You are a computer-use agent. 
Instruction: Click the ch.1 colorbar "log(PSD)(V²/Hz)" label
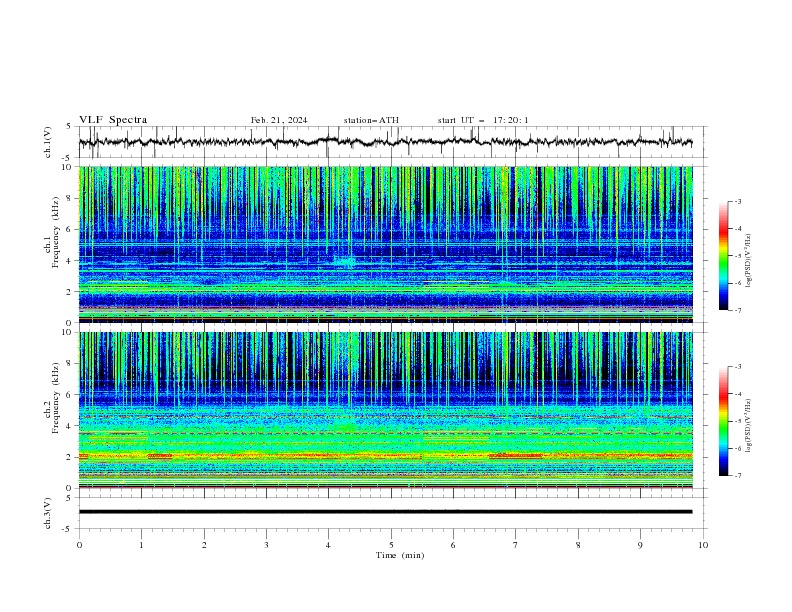click(749, 261)
